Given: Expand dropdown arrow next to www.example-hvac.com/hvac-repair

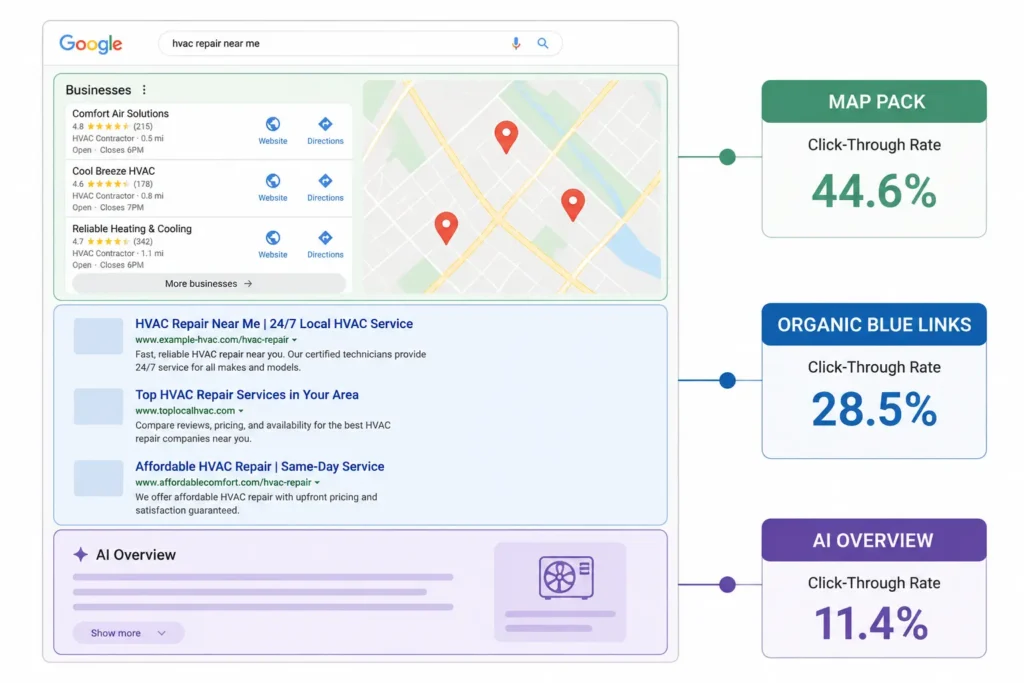Looking at the screenshot, I should point(295,340).
